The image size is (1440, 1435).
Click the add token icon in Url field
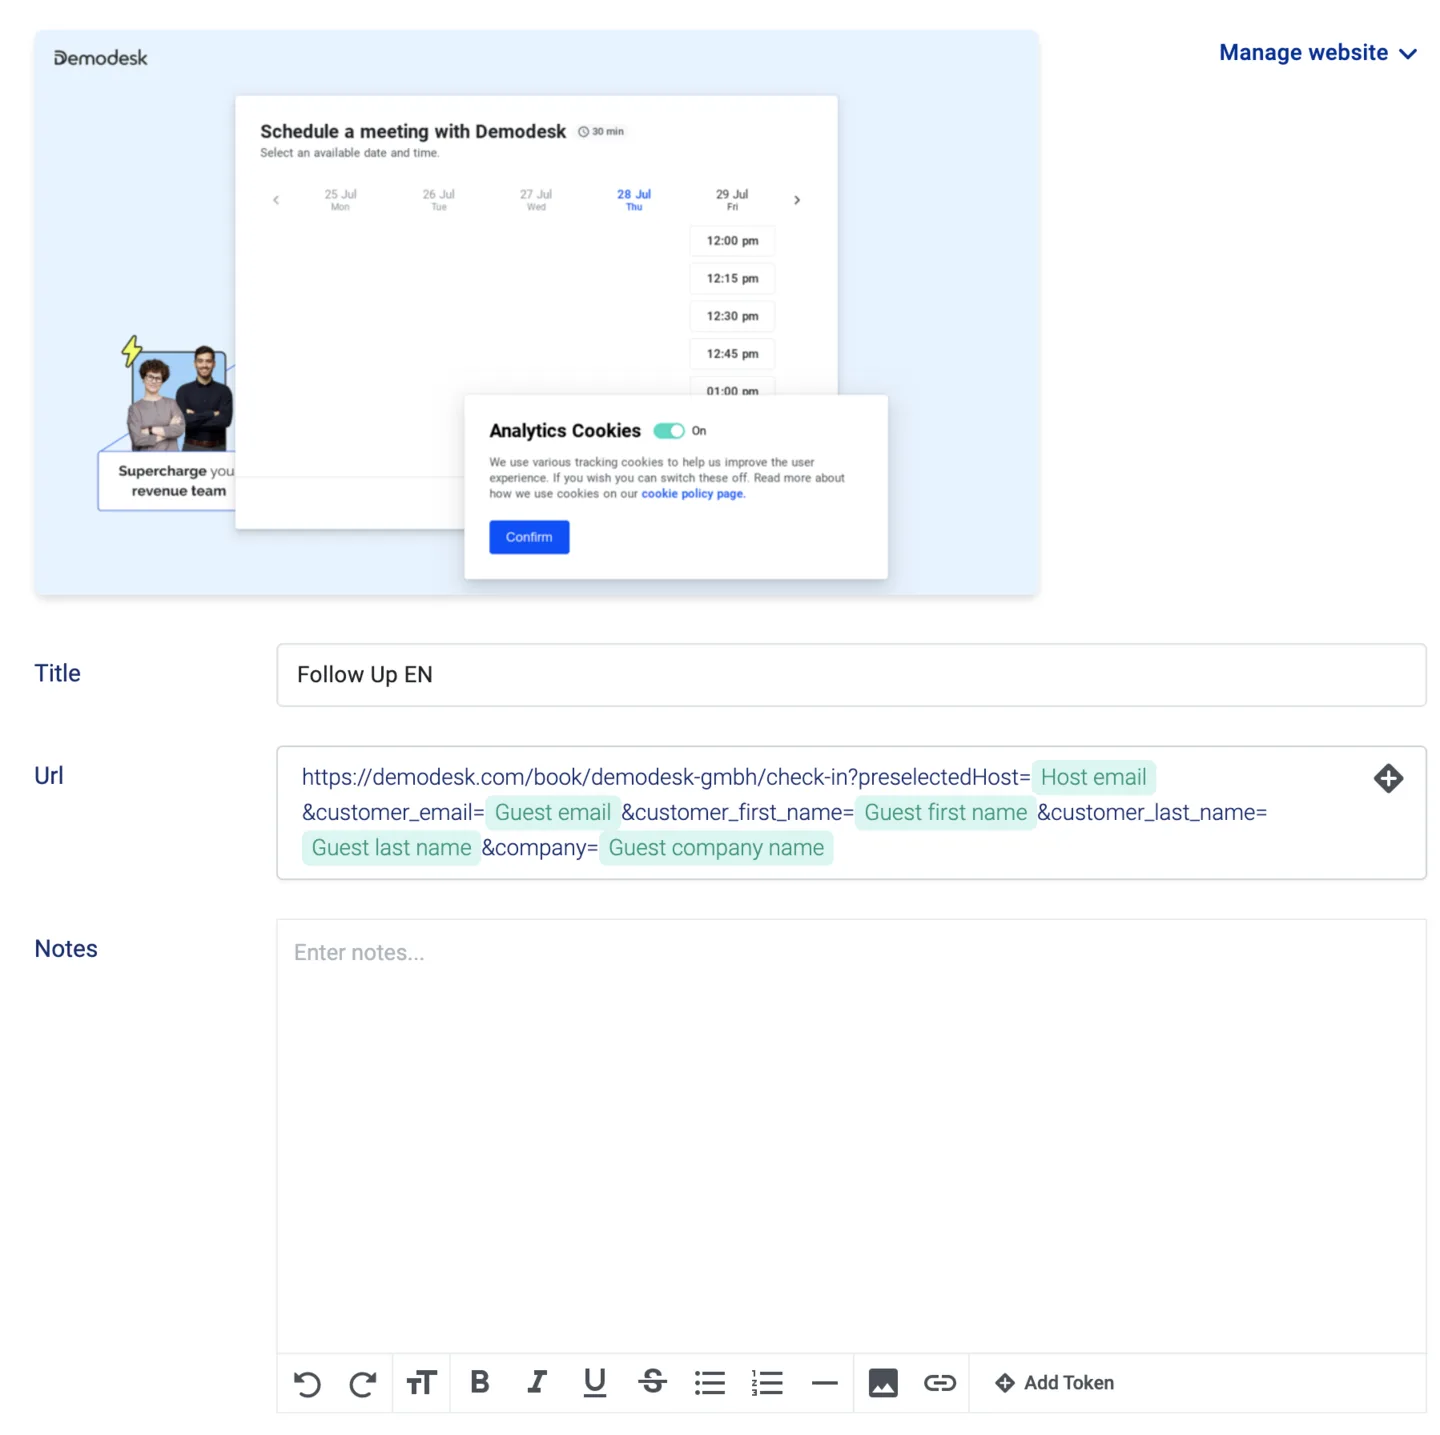tap(1388, 778)
